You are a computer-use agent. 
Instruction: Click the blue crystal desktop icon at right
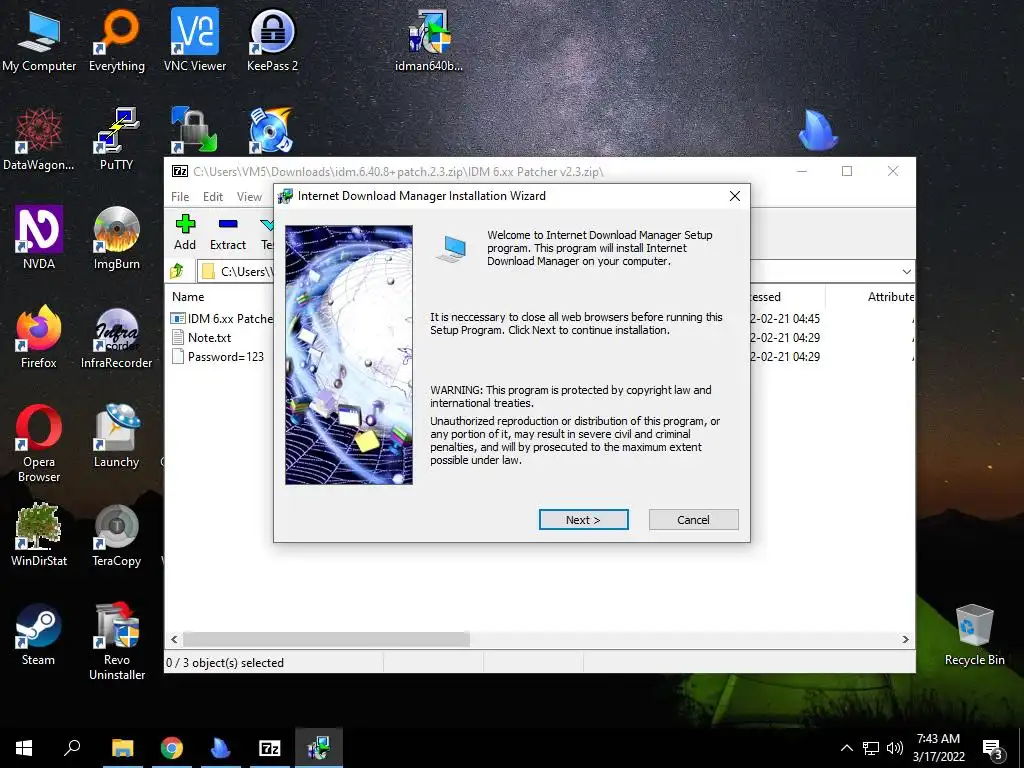point(818,130)
